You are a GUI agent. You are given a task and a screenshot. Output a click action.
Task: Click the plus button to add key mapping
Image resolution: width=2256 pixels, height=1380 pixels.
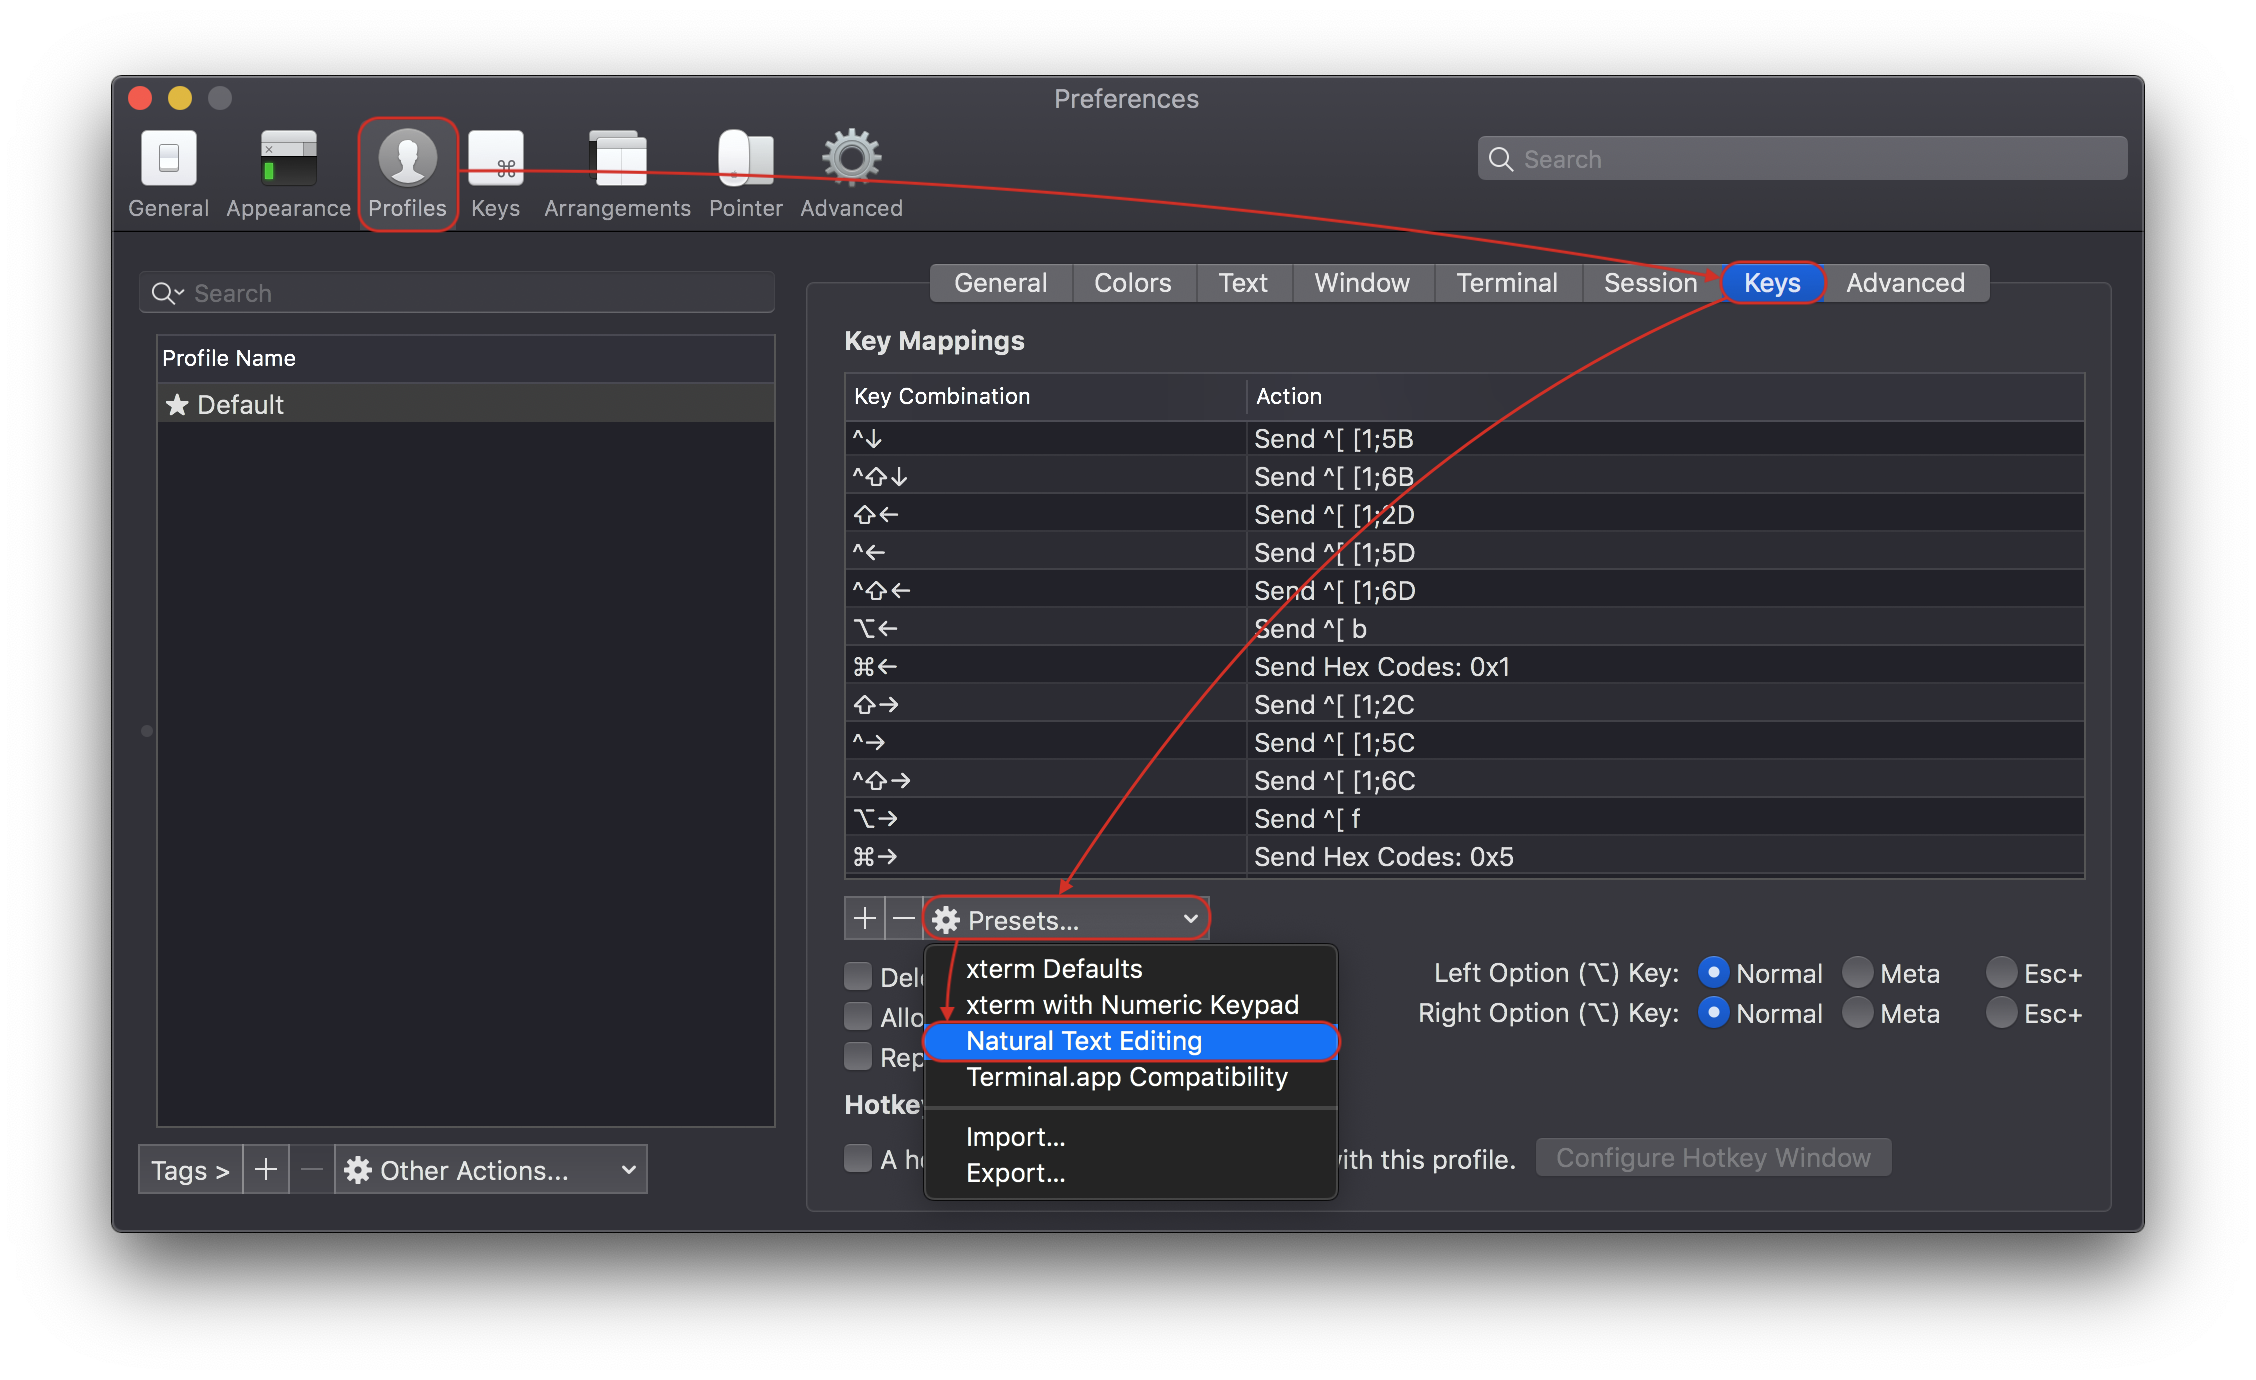click(865, 918)
